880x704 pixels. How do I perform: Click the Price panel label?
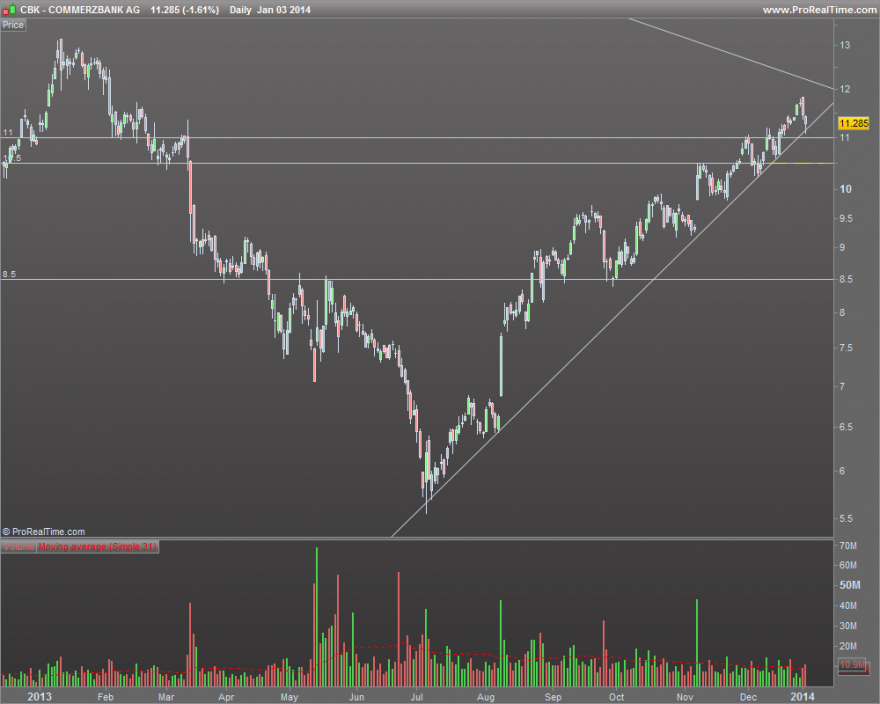pyautogui.click(x=13, y=25)
